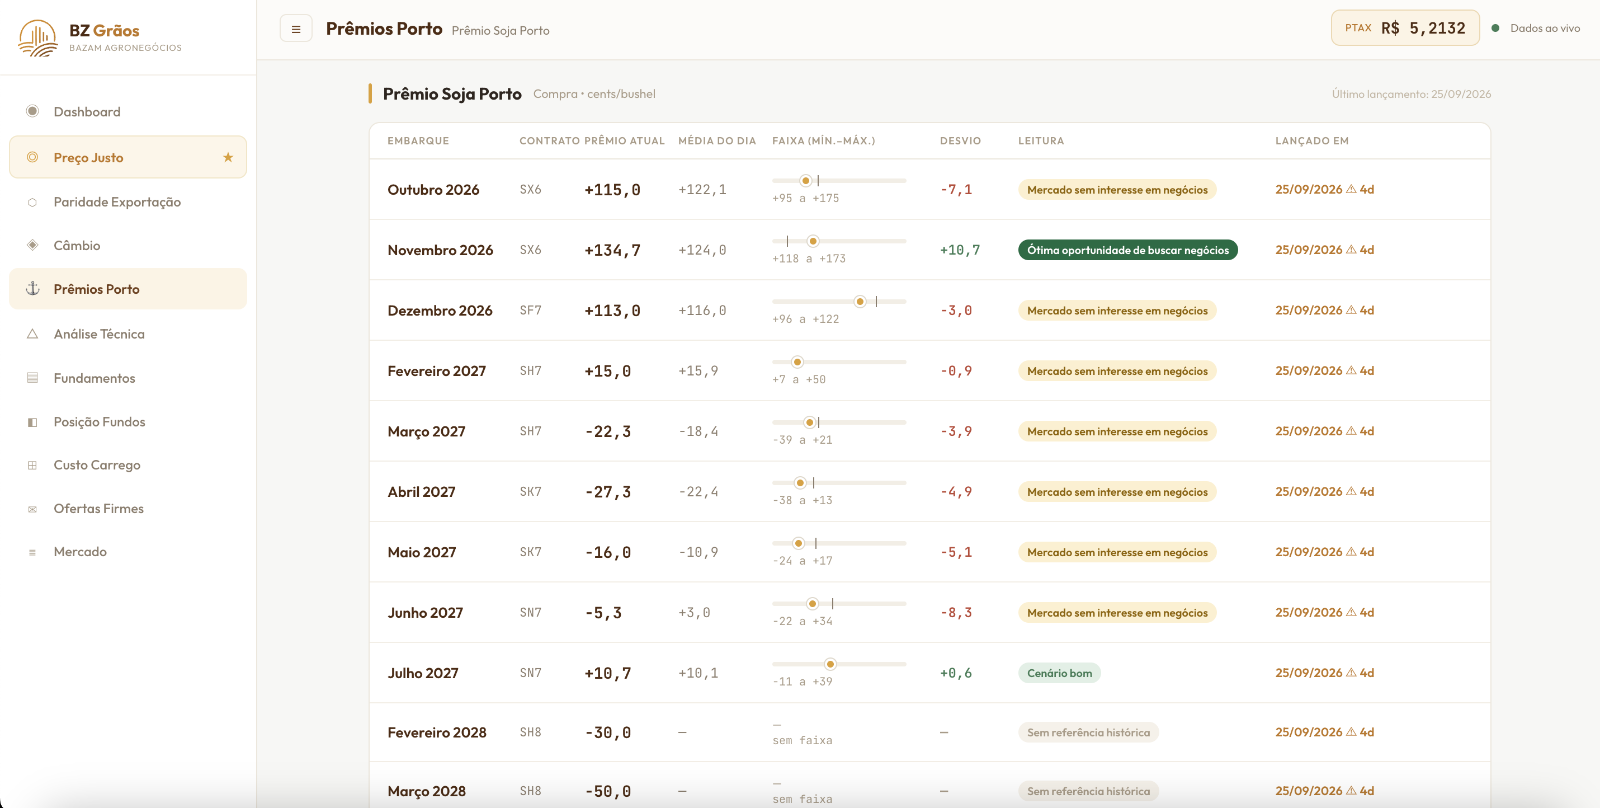1600x808 pixels.
Task: Click the Preço Justo circle icon
Action: coord(32,157)
